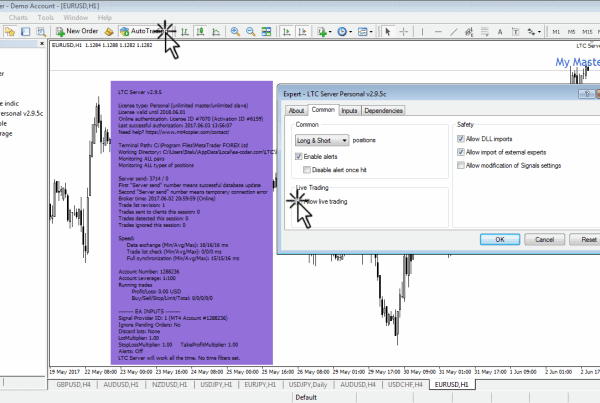Open the Navigator panel from the toolbar
The height and width of the screenshot is (403, 600).
tap(10, 32)
